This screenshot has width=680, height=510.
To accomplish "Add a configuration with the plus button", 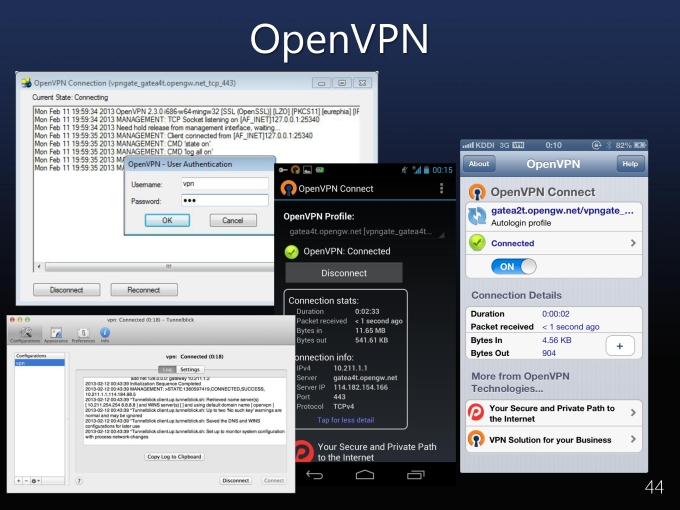I will pos(19,481).
